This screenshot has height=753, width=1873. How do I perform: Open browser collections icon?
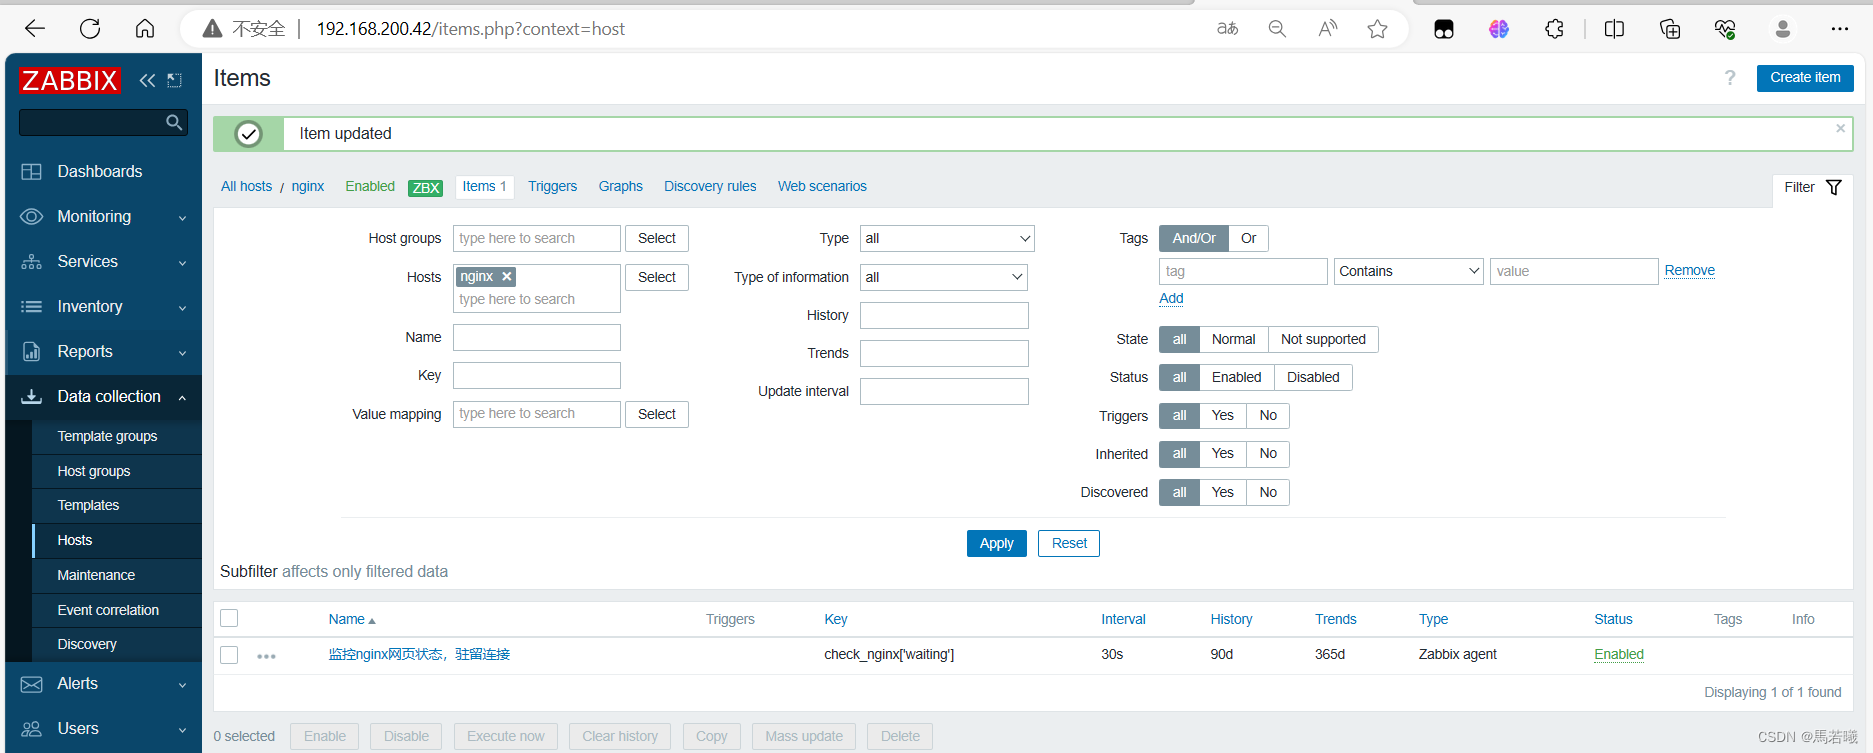point(1670,29)
